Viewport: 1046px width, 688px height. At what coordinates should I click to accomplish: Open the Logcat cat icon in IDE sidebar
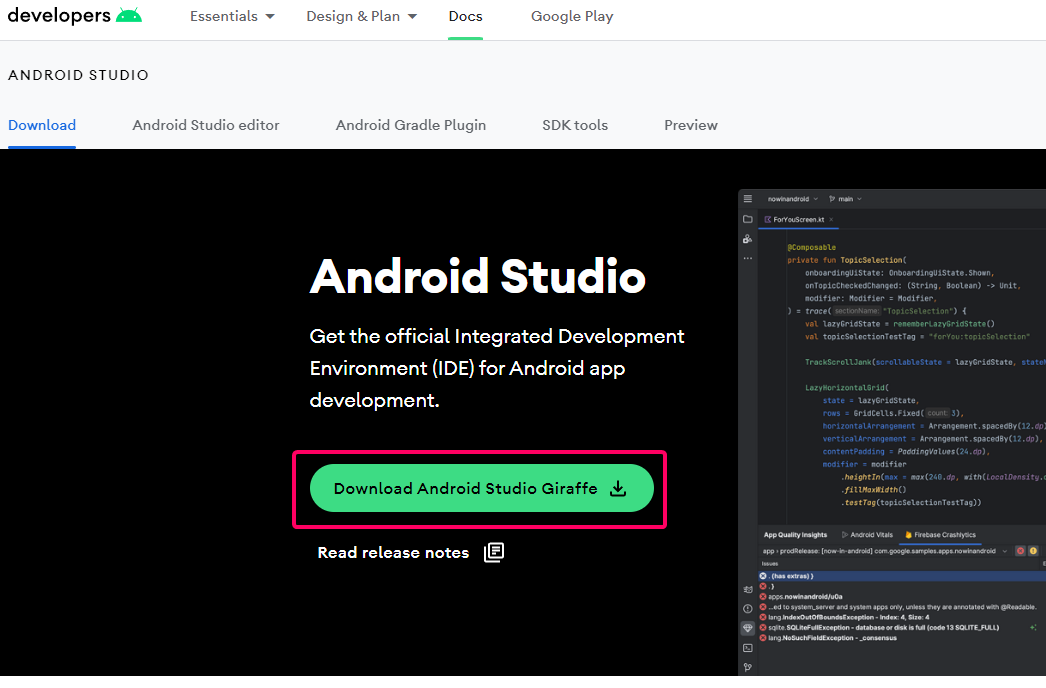(748, 589)
